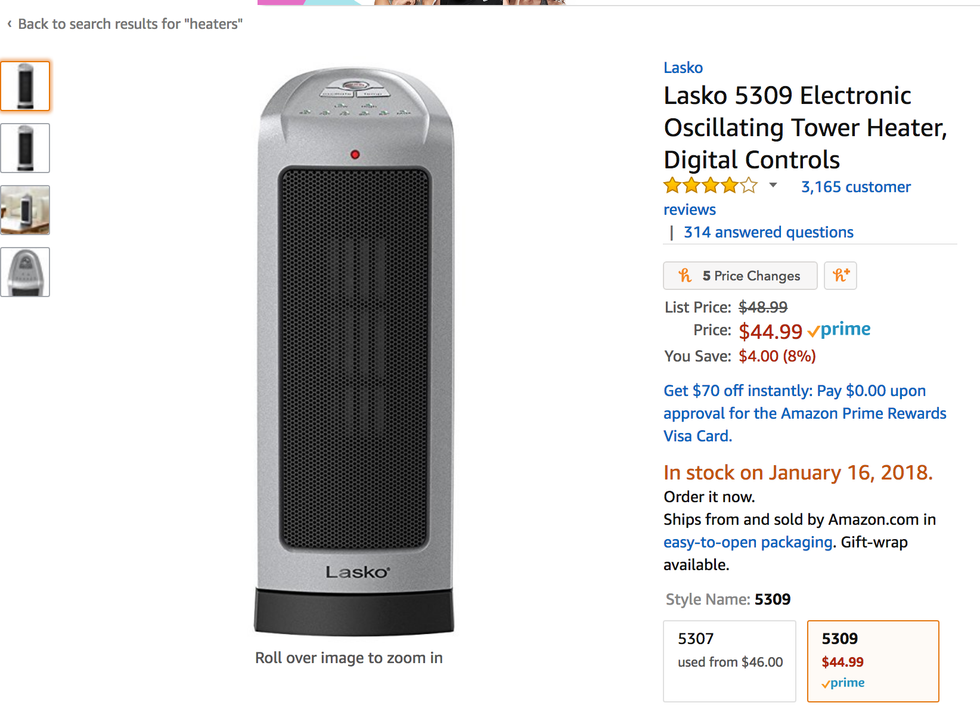Expand the ratings breakdown dropdown arrow
The image size is (980, 717).
773,186
